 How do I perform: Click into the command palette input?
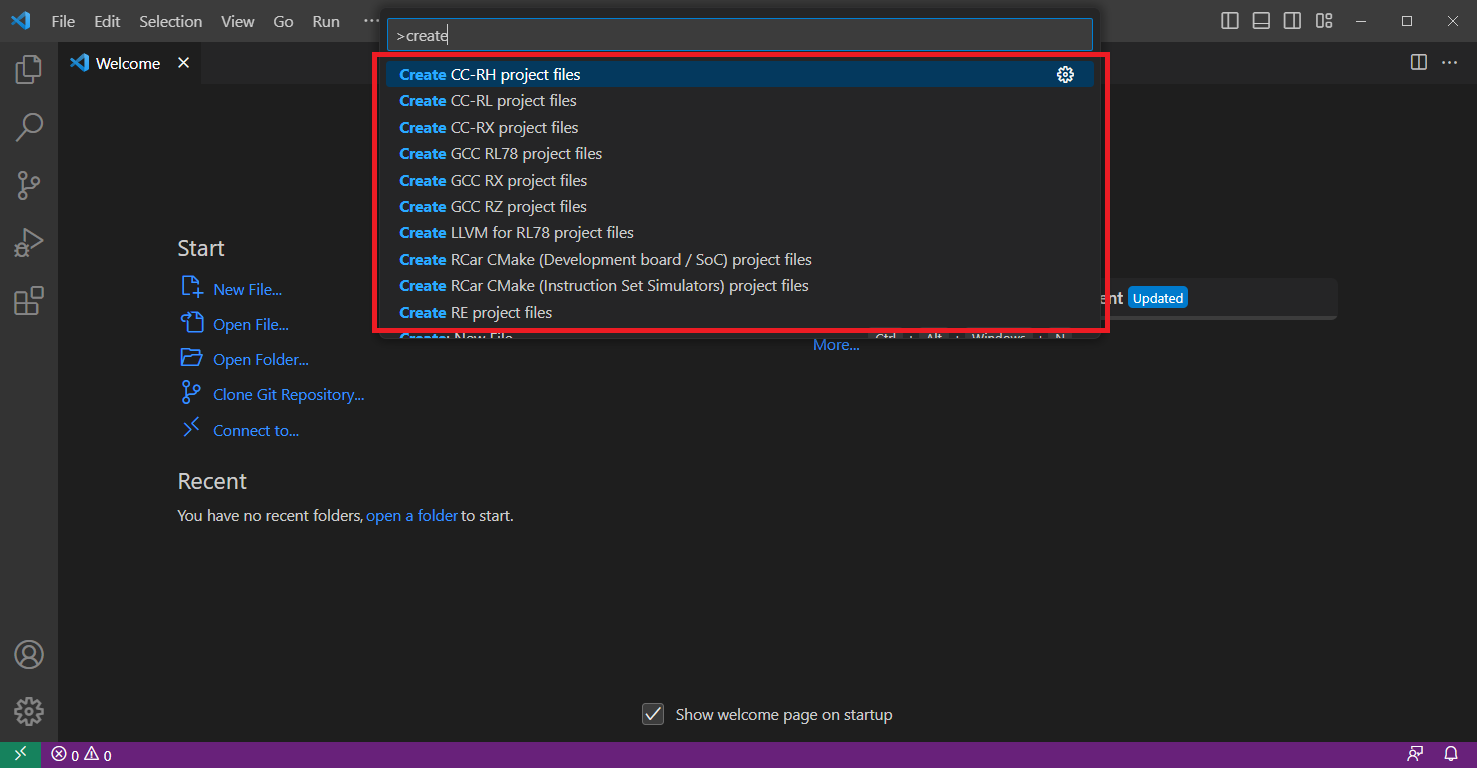[739, 35]
